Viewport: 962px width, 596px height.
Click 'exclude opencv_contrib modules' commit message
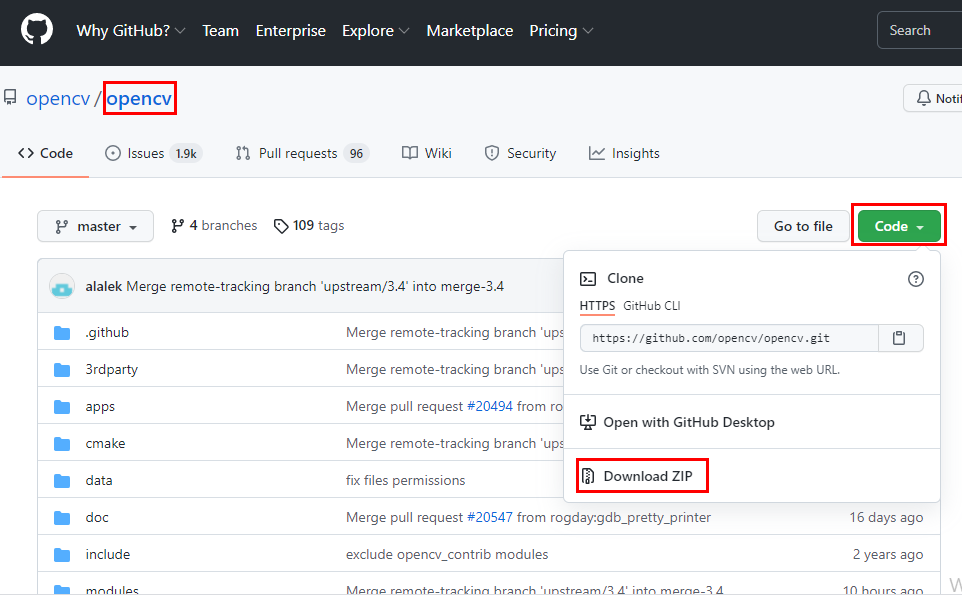447,555
